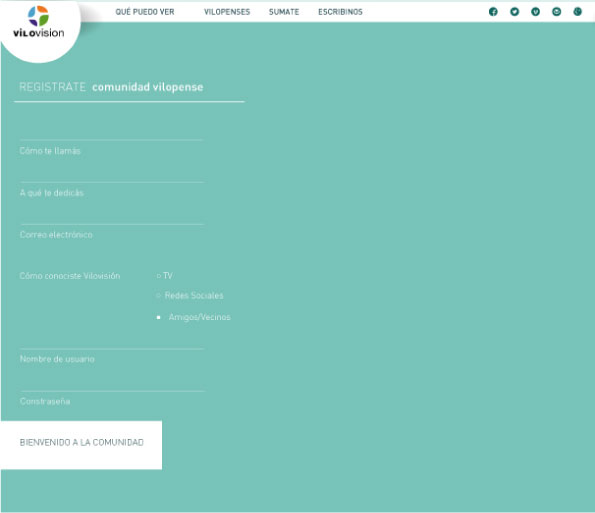
Task: Open the Facebook social icon
Action: 493,12
